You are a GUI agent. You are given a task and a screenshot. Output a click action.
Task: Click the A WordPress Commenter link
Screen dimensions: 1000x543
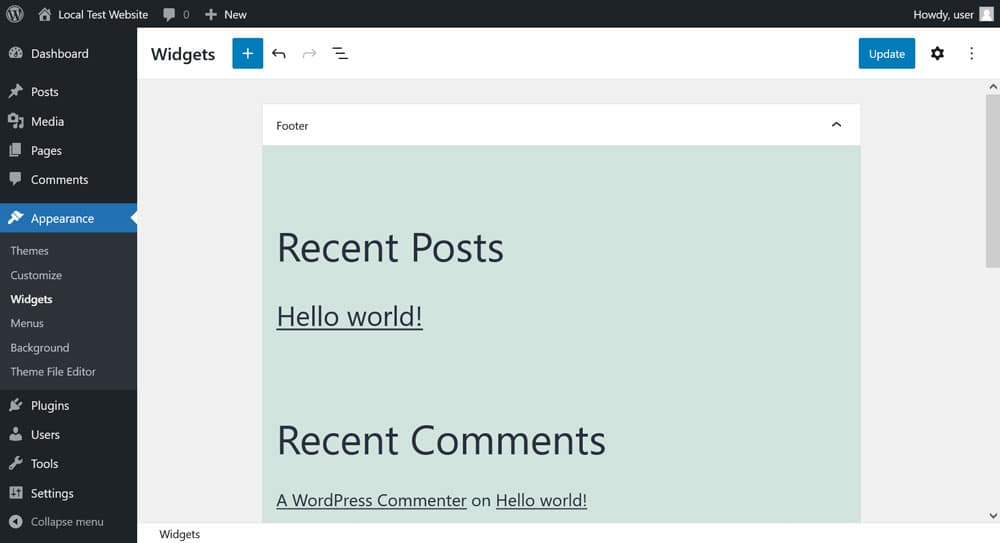point(371,500)
